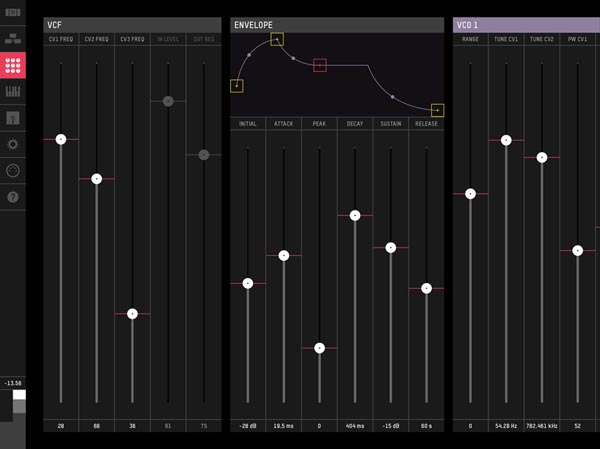This screenshot has width=600, height=449.
Task: Select the OUT RES column label
Action: [x=204, y=39]
